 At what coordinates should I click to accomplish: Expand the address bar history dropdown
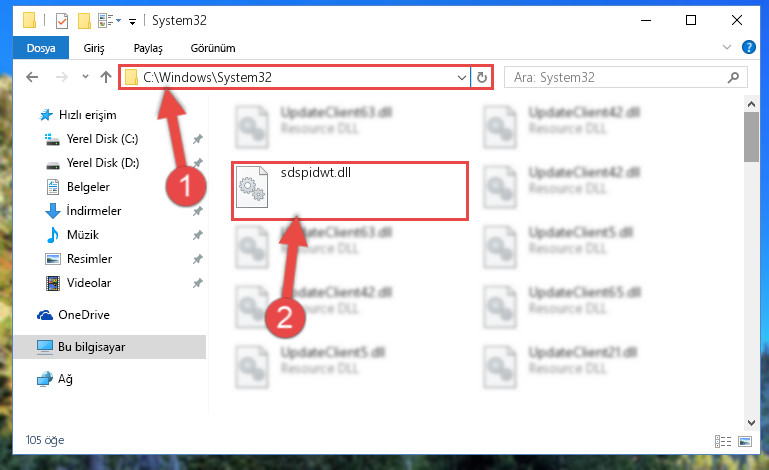[x=461, y=78]
